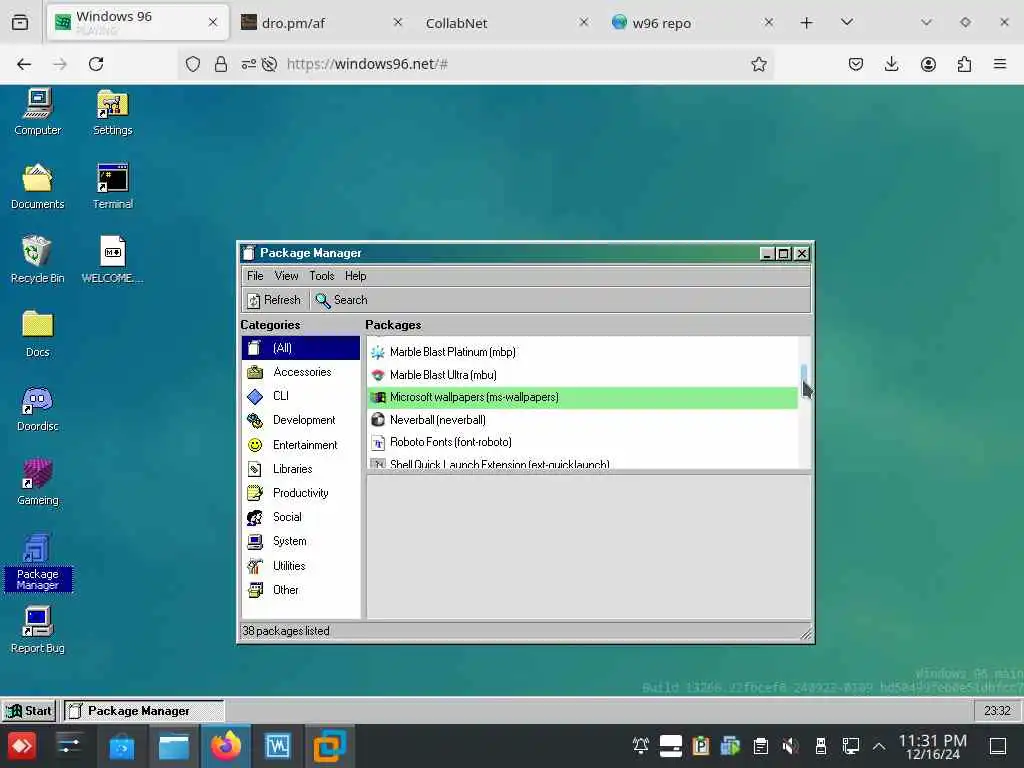Open a new browser tab
1024x768 pixels.
pos(807,23)
